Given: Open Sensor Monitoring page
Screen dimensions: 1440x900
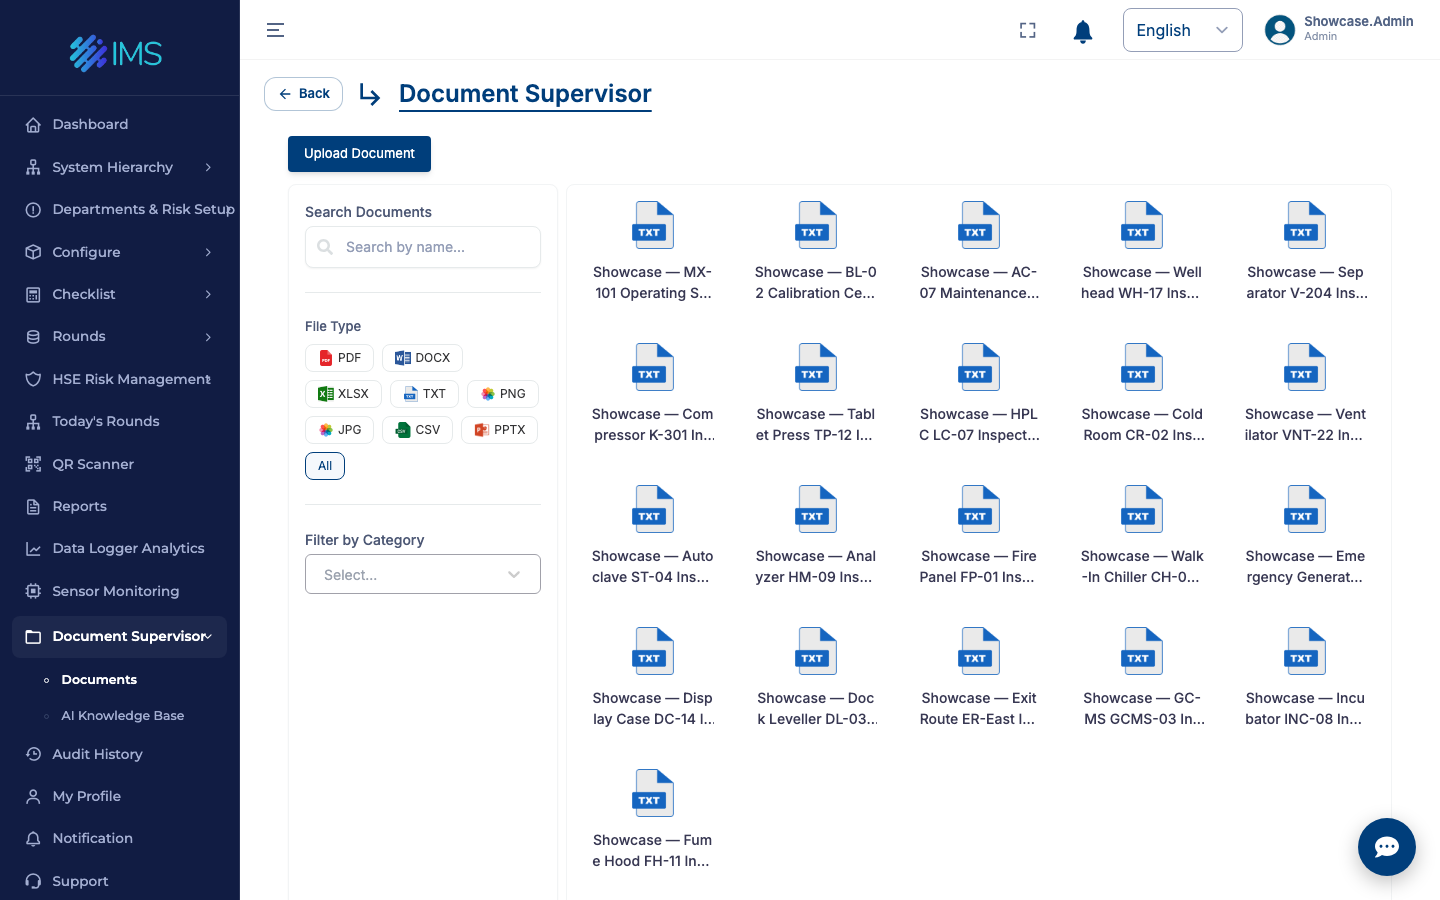Looking at the screenshot, I should [x=120, y=591].
